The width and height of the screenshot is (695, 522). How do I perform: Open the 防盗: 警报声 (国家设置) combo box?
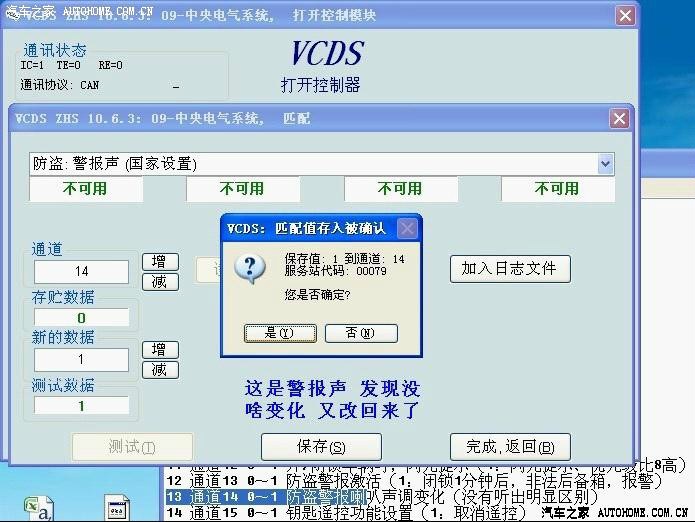tap(320, 164)
